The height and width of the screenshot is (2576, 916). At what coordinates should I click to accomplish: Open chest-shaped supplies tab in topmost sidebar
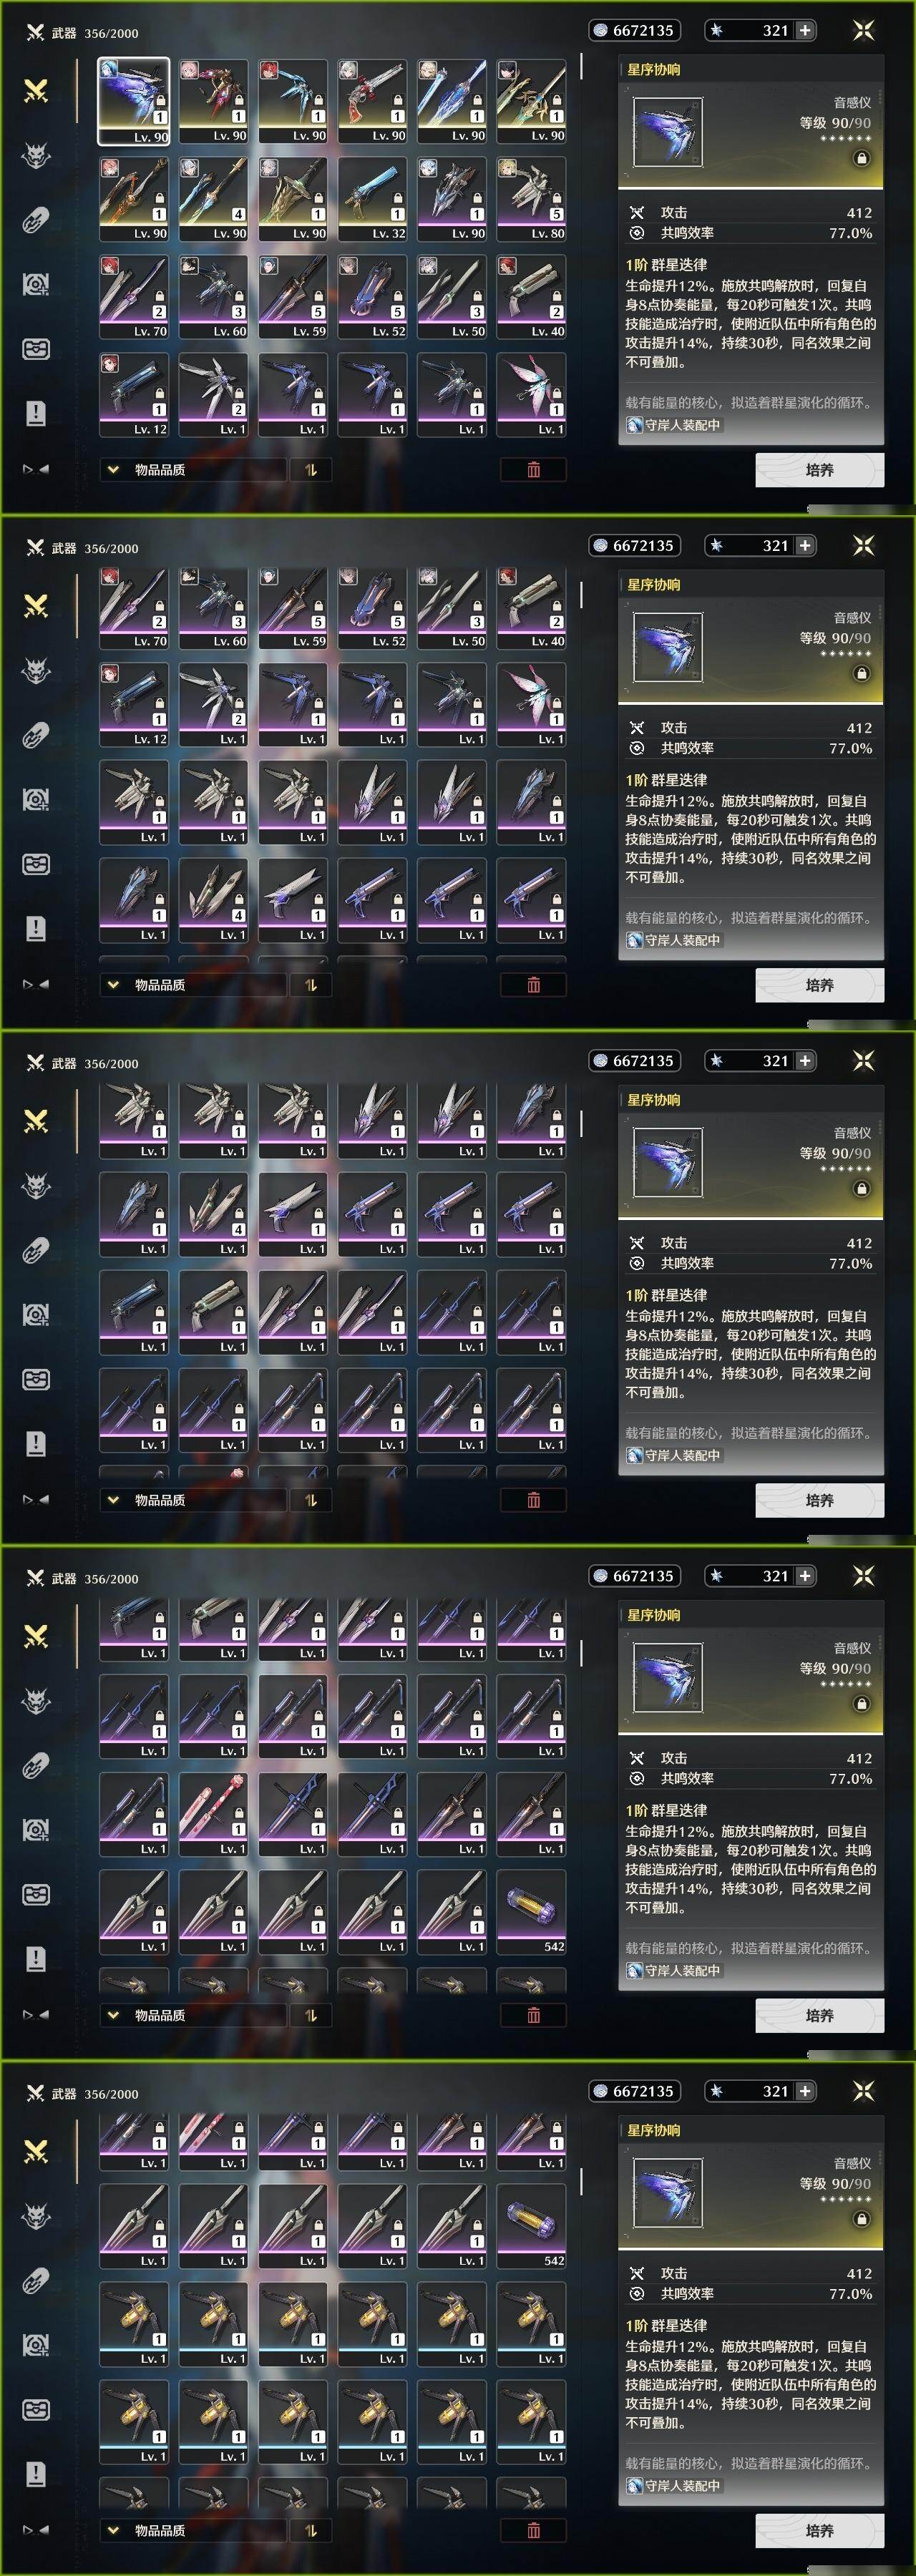[36, 349]
